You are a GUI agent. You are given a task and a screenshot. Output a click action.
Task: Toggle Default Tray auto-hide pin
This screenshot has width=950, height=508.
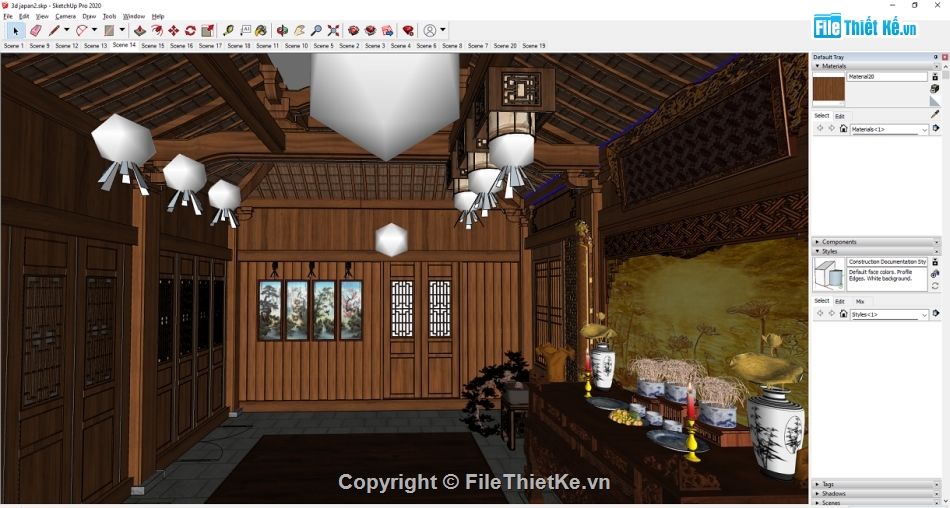[936, 57]
